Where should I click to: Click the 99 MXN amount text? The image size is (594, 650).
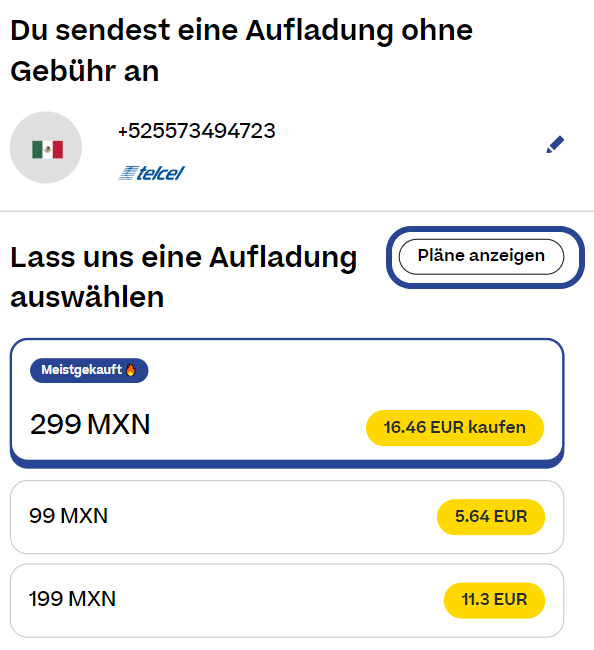[68, 516]
